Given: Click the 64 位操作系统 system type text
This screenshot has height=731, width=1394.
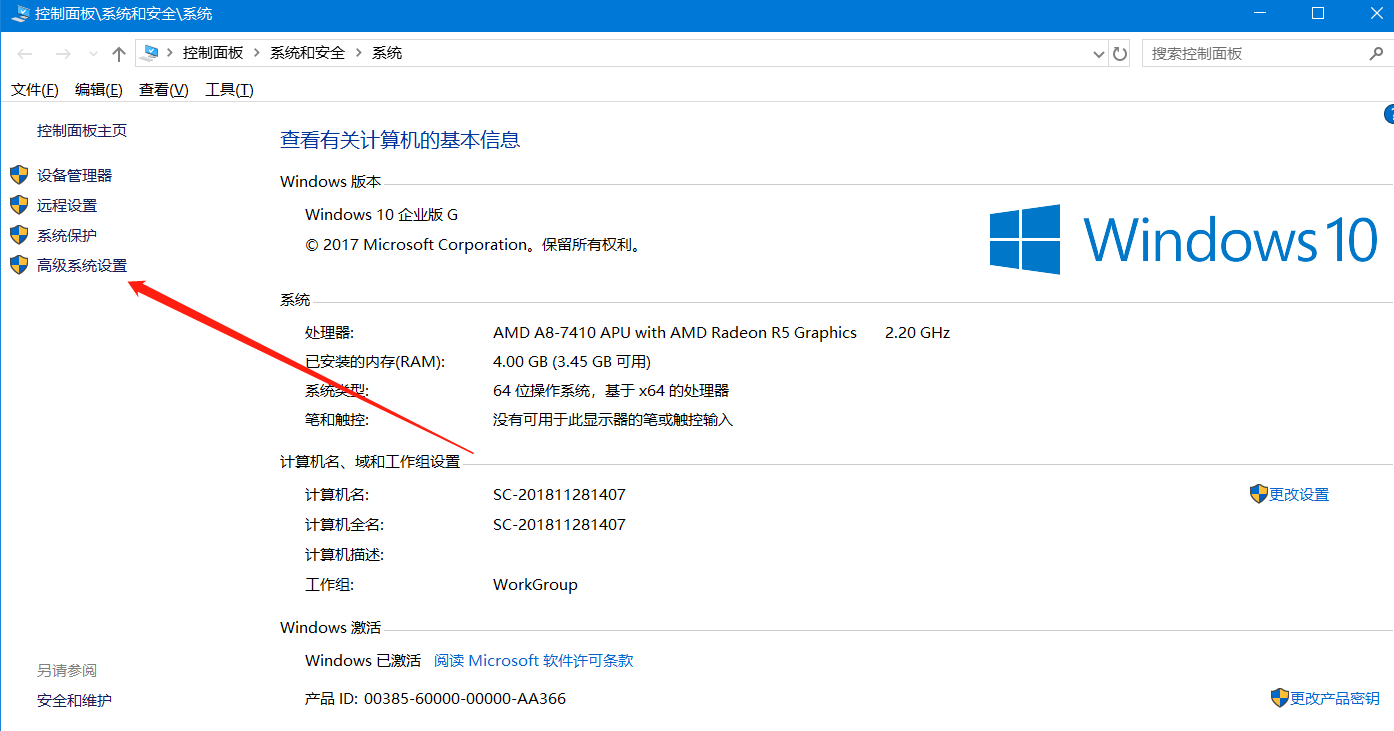Looking at the screenshot, I should pyautogui.click(x=611, y=391).
